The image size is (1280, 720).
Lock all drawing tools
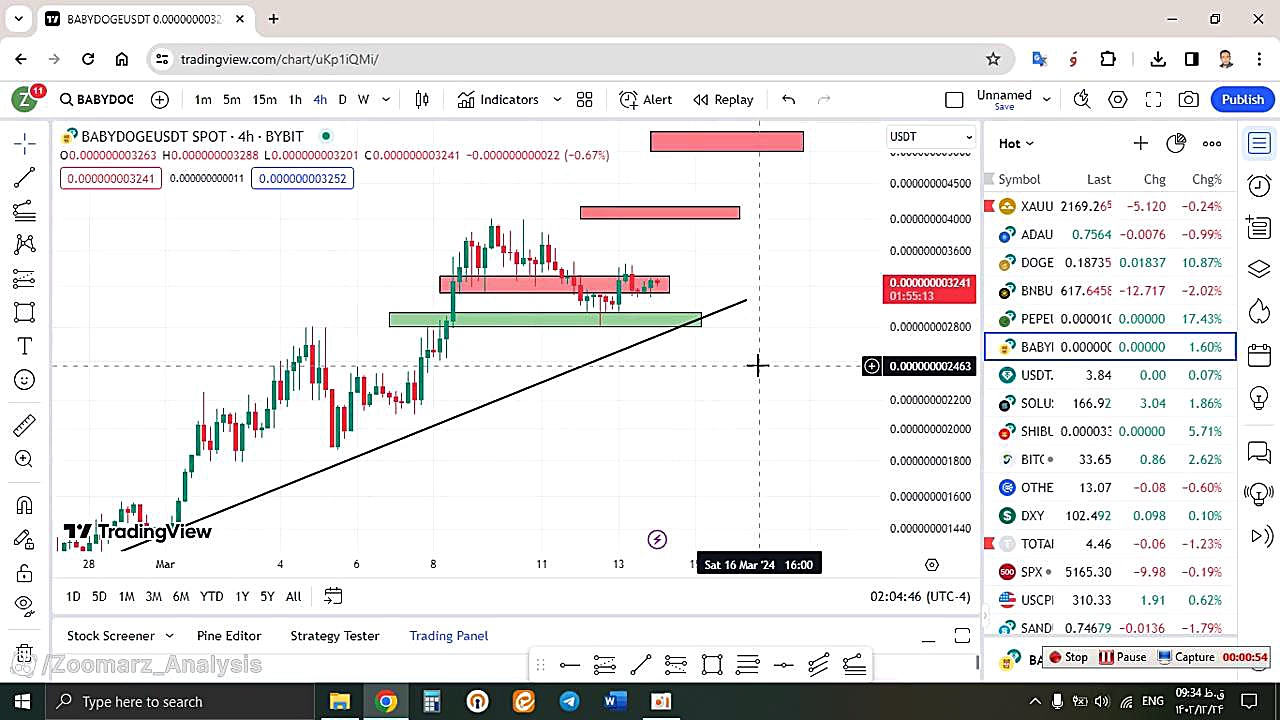click(25, 573)
